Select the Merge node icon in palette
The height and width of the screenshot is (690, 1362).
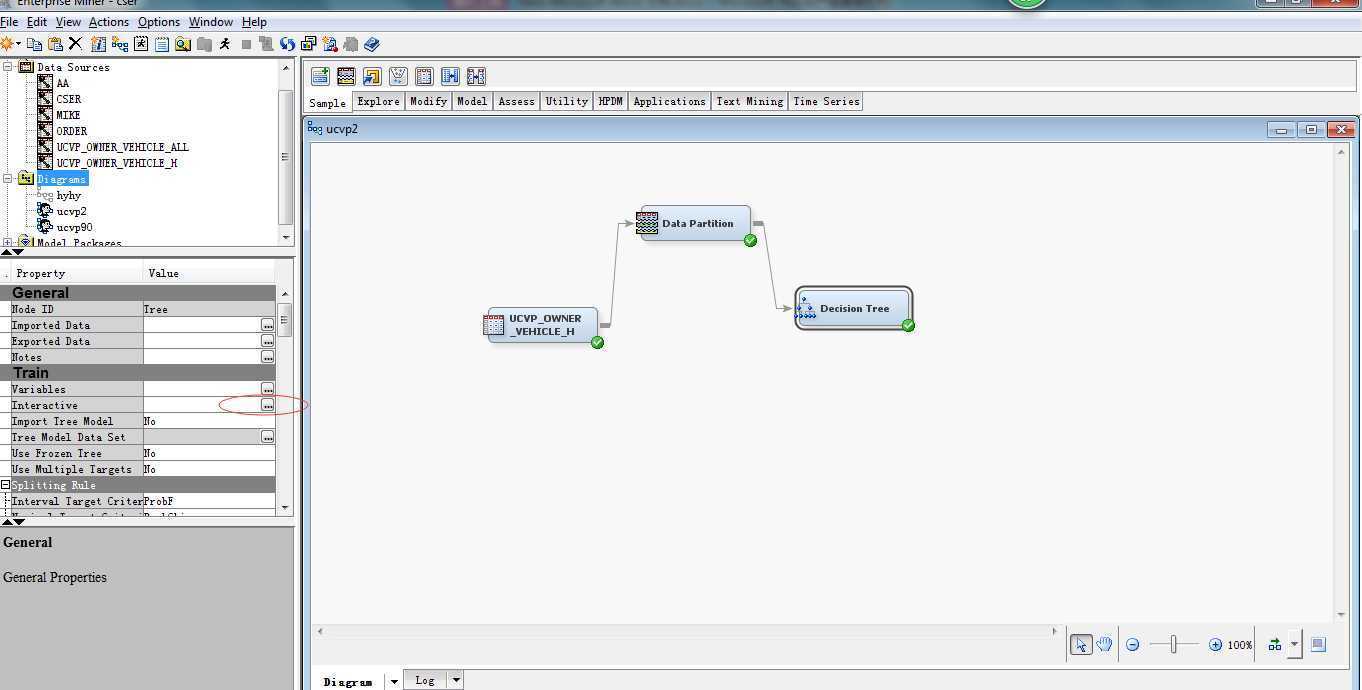[450, 76]
